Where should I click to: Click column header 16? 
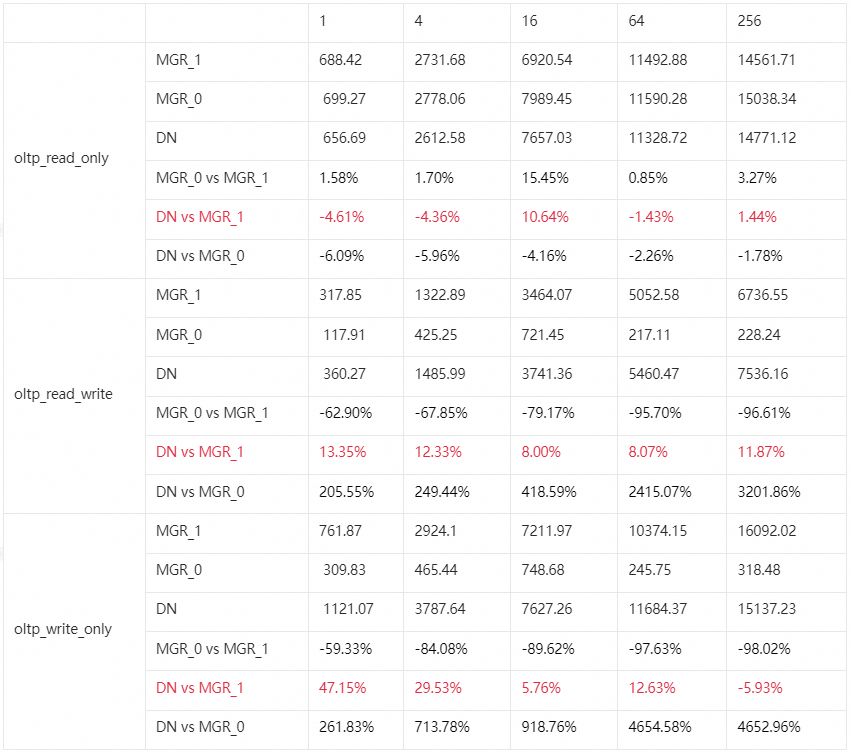tap(530, 21)
